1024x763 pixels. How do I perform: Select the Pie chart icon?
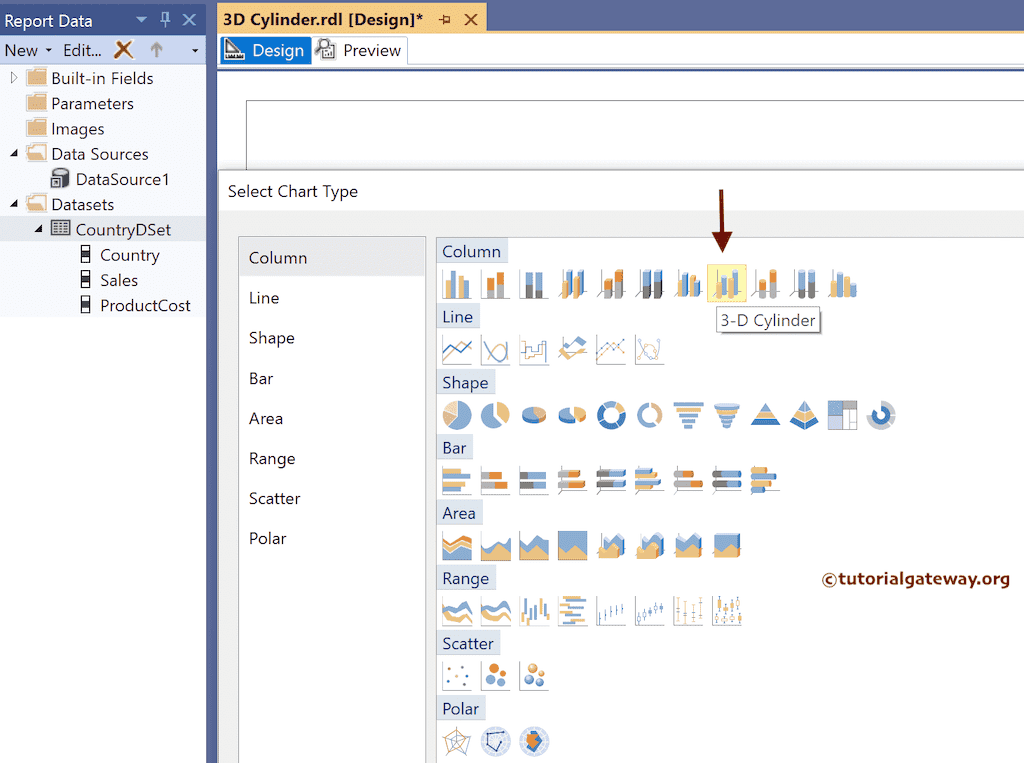[x=456, y=415]
